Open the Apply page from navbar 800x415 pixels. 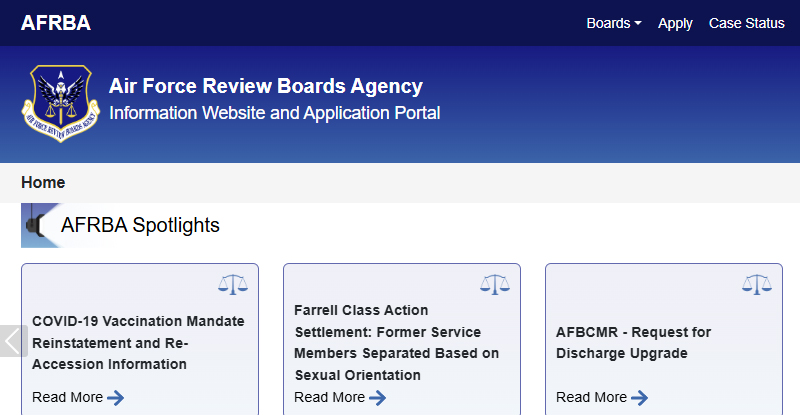(x=675, y=23)
